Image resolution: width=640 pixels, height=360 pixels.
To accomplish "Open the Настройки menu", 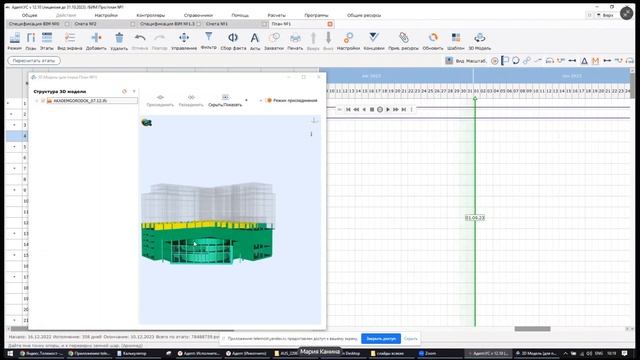I will pos(106,15).
